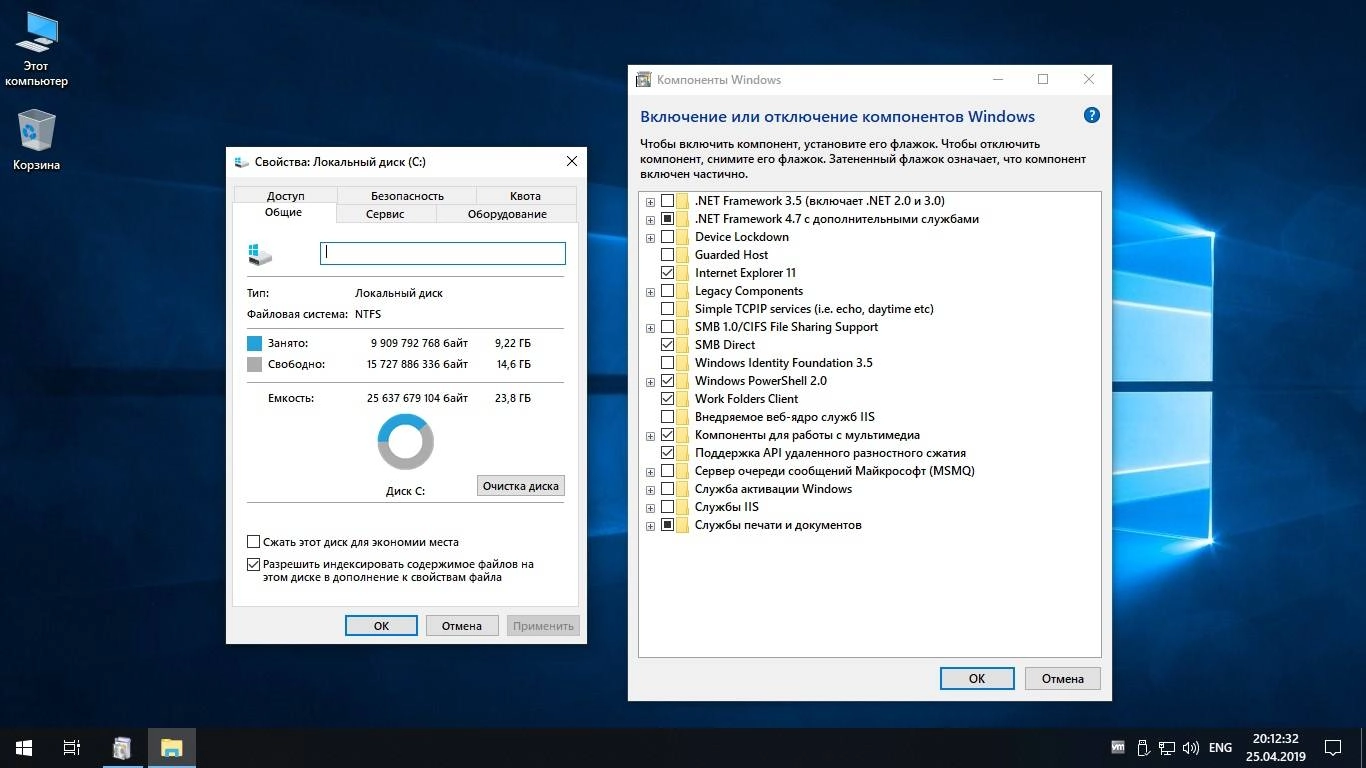
Task: Click the folder icon beside Службы IIS
Action: pyautogui.click(x=683, y=507)
